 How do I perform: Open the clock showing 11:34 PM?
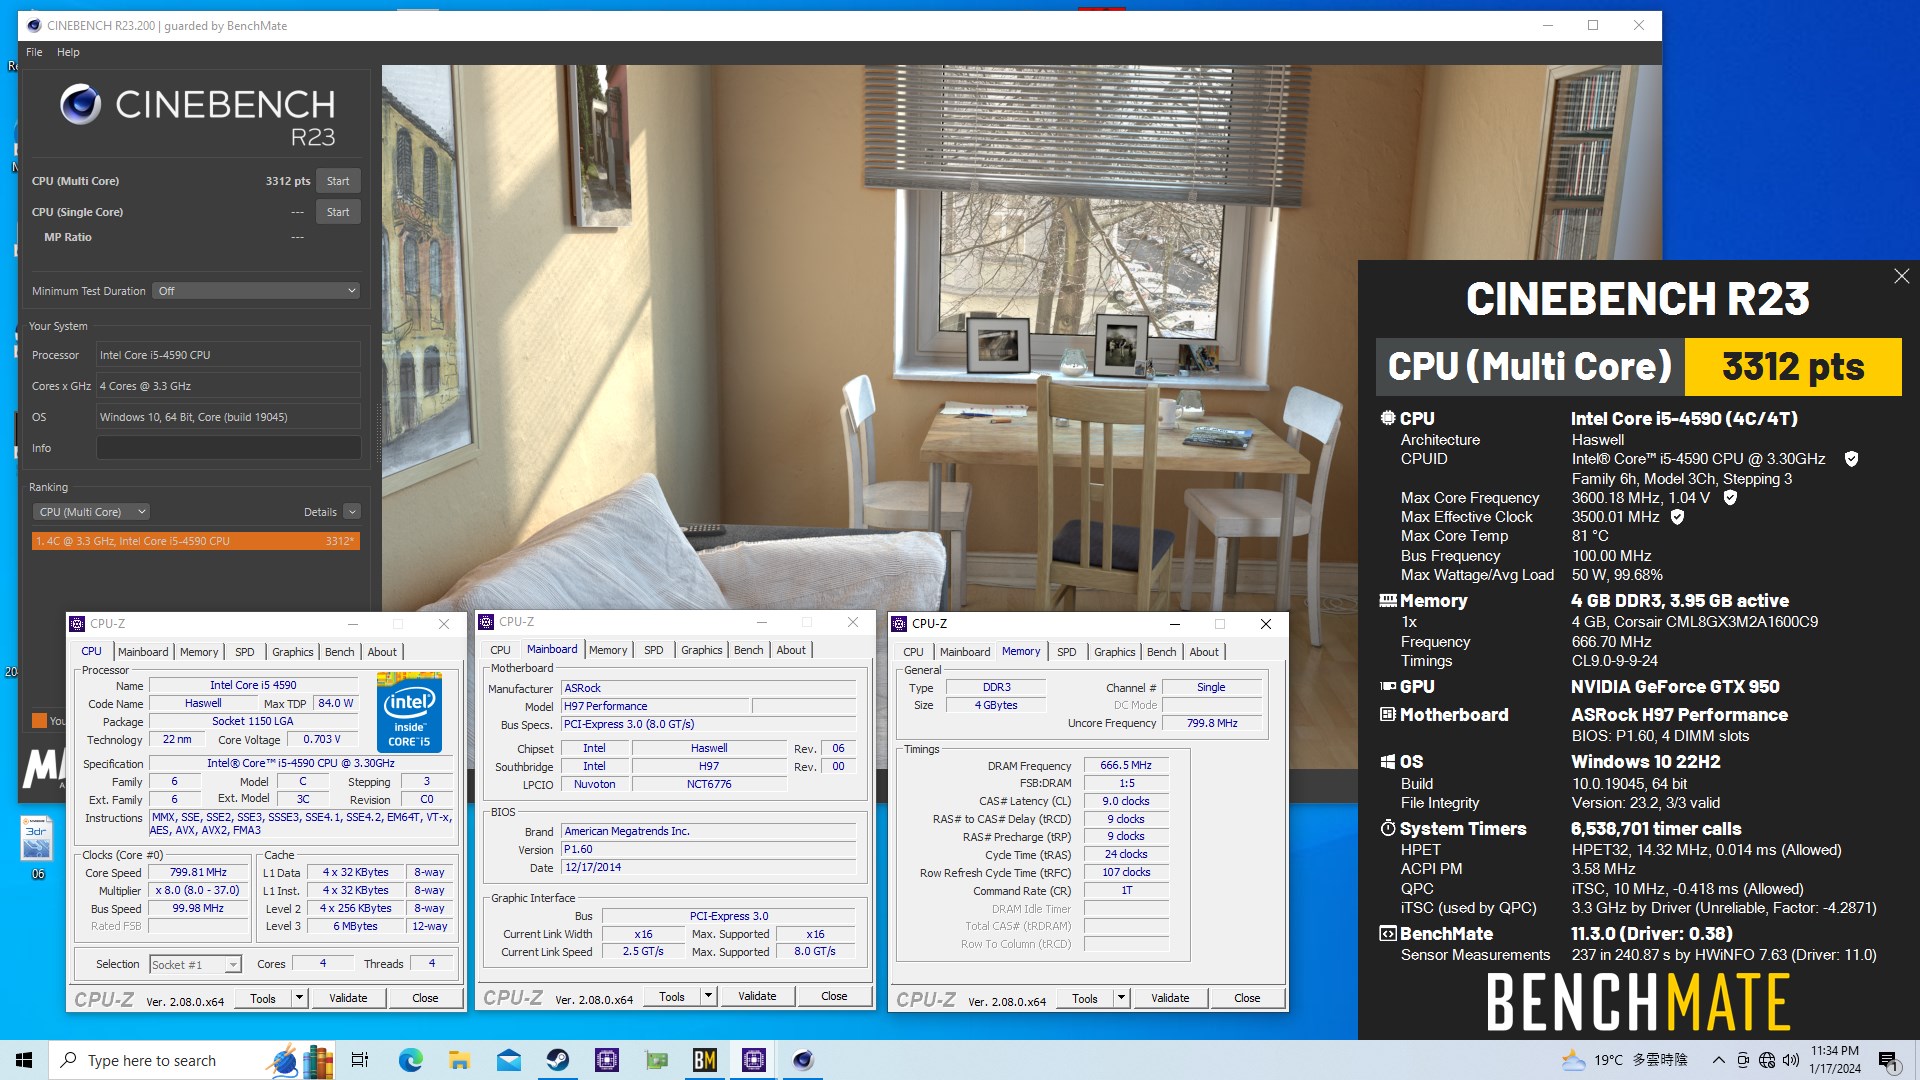pyautogui.click(x=1835, y=1060)
